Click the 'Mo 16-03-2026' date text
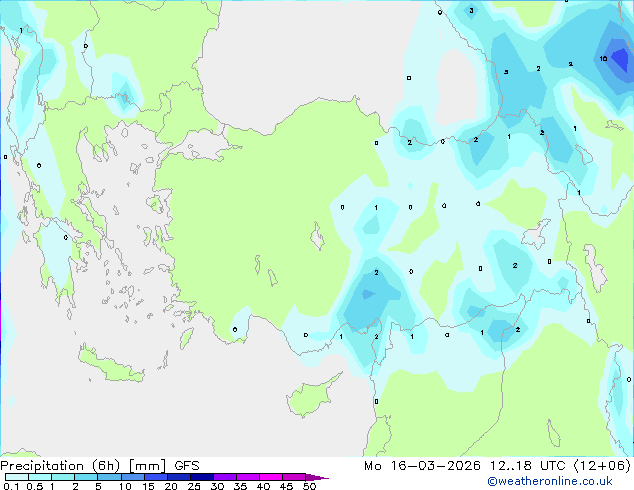This screenshot has width=634, height=490. point(422,466)
